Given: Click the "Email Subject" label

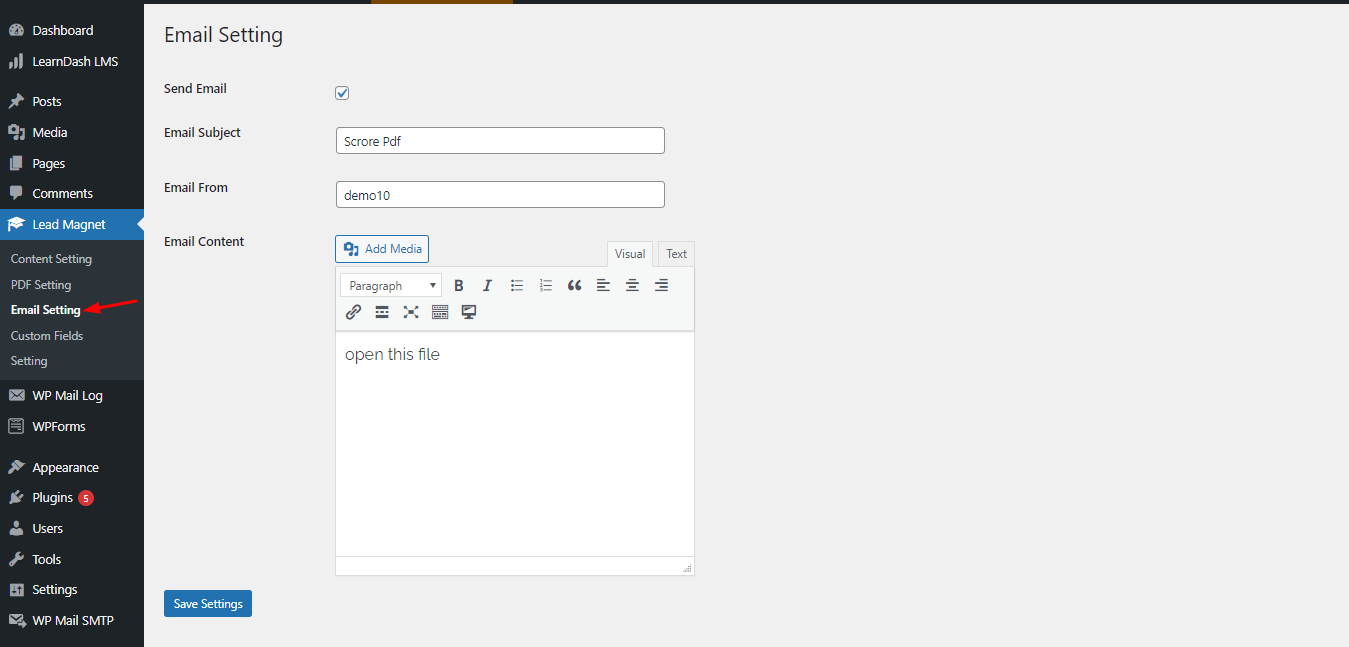Looking at the screenshot, I should coord(202,133).
